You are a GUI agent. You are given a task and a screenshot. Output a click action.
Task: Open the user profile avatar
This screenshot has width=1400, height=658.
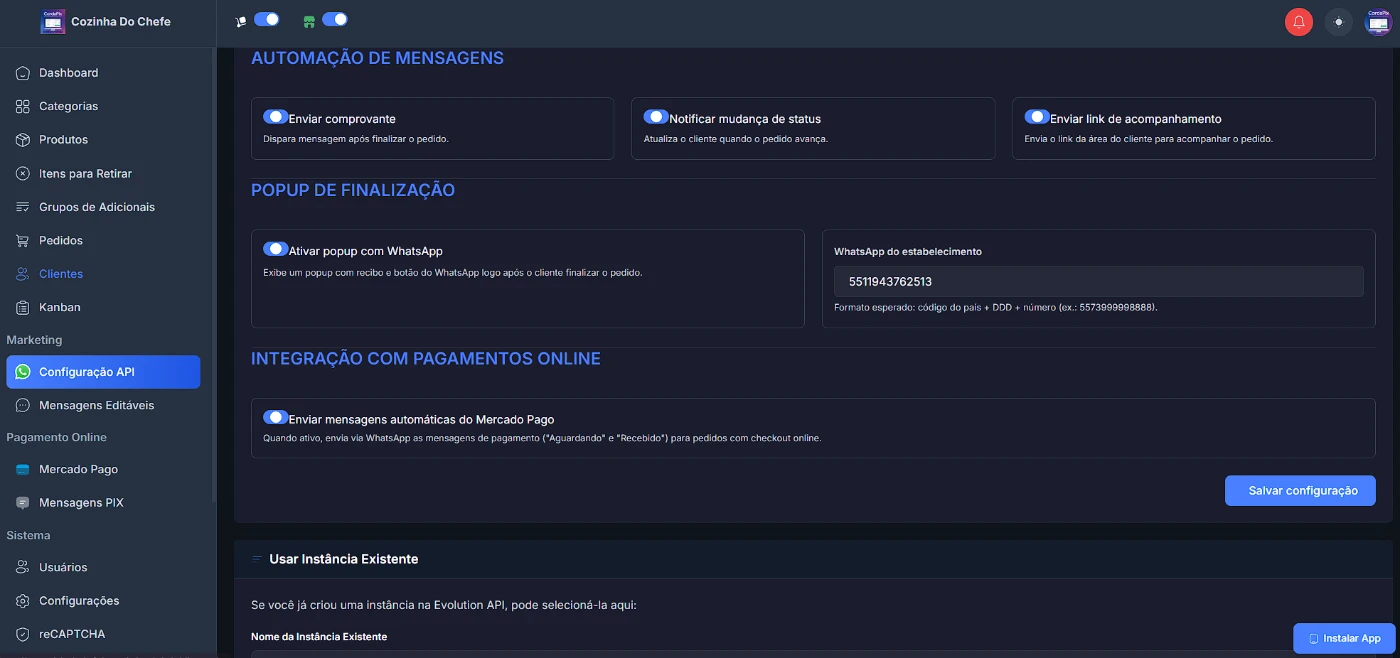(x=1378, y=22)
